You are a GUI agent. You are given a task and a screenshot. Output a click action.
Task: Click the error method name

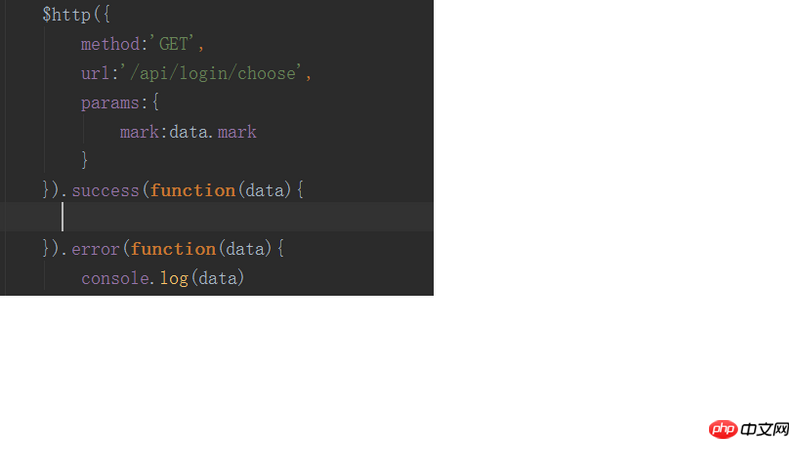point(96,249)
